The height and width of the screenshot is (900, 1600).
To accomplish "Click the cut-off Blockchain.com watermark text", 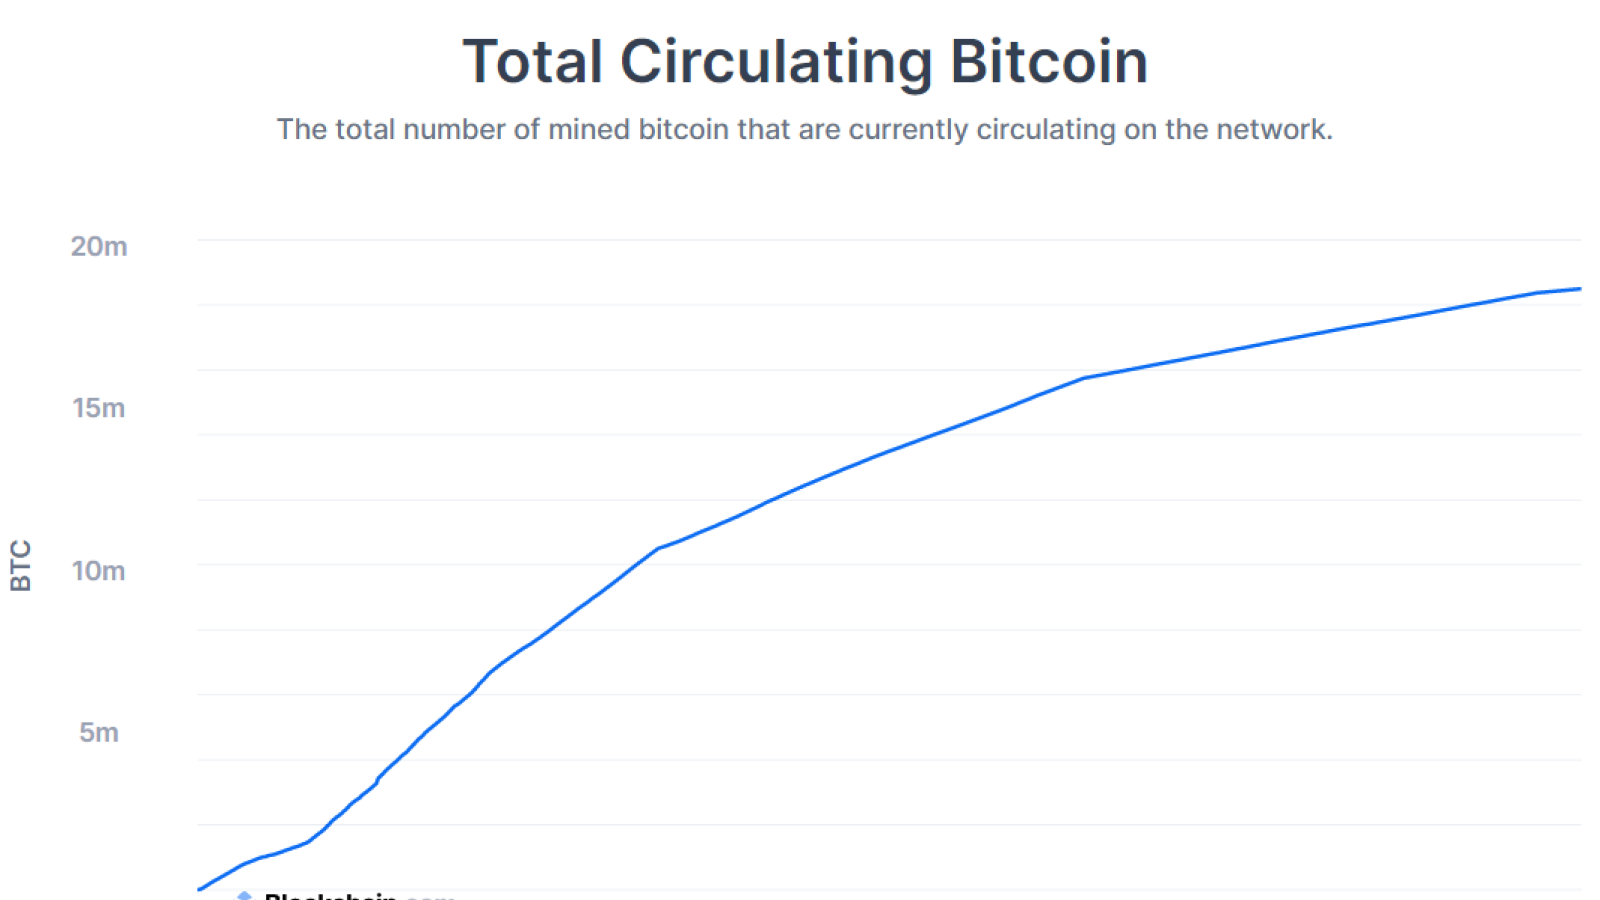I will pos(359,895).
